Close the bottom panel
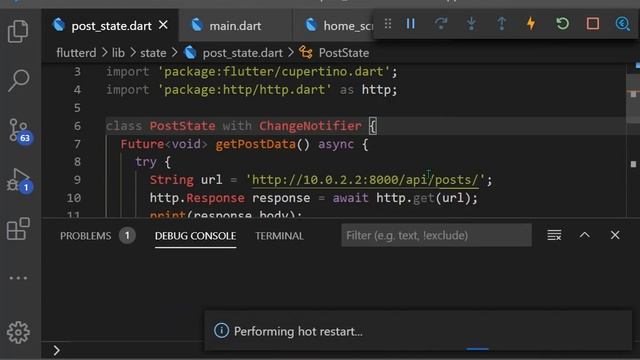640x360 pixels. pos(615,235)
